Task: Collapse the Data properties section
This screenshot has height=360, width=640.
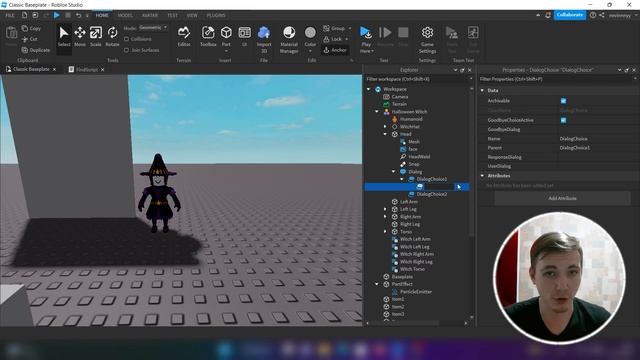Action: (x=482, y=90)
